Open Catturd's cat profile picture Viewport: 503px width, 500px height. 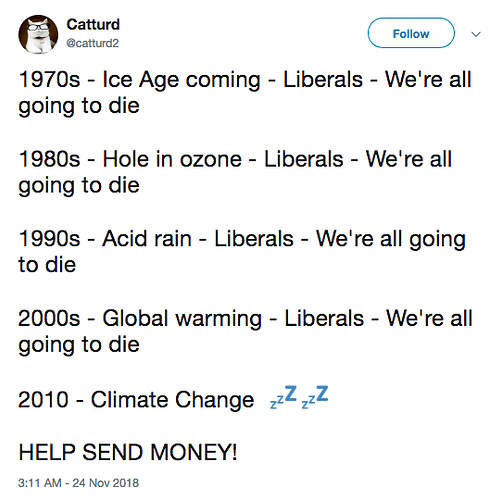point(38,34)
